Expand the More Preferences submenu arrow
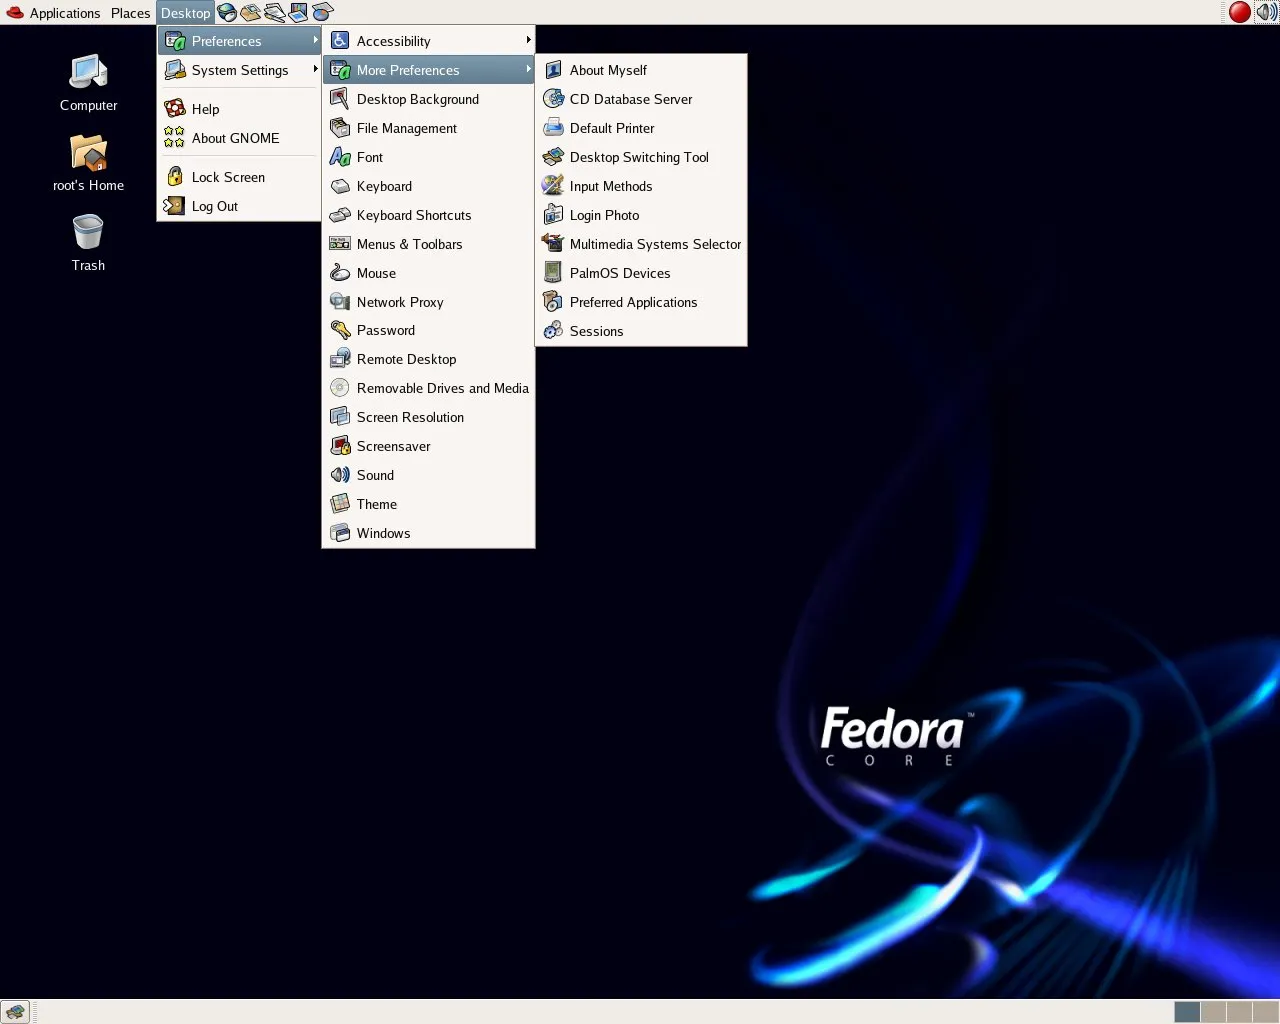1280x1024 pixels. click(528, 70)
